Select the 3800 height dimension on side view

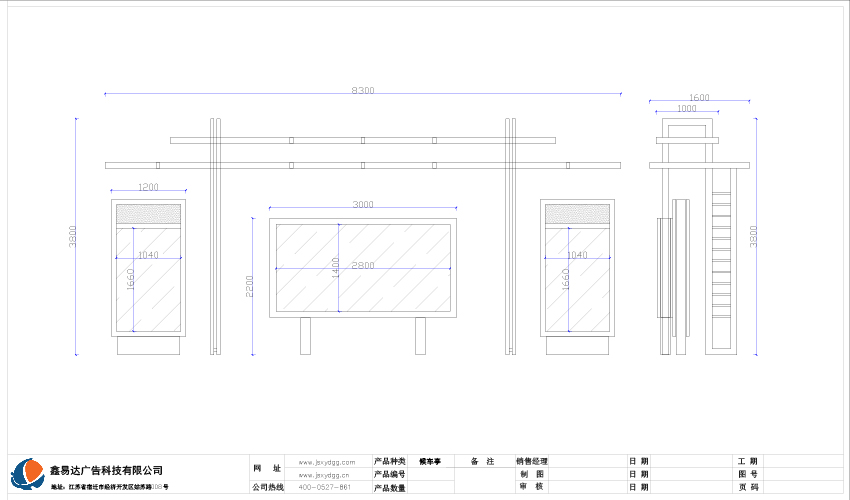[753, 236]
